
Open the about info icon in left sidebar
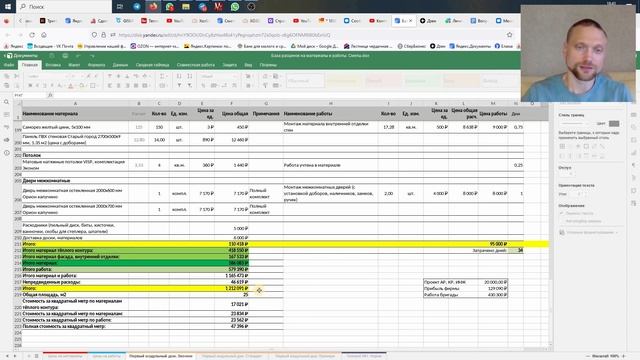[7, 153]
